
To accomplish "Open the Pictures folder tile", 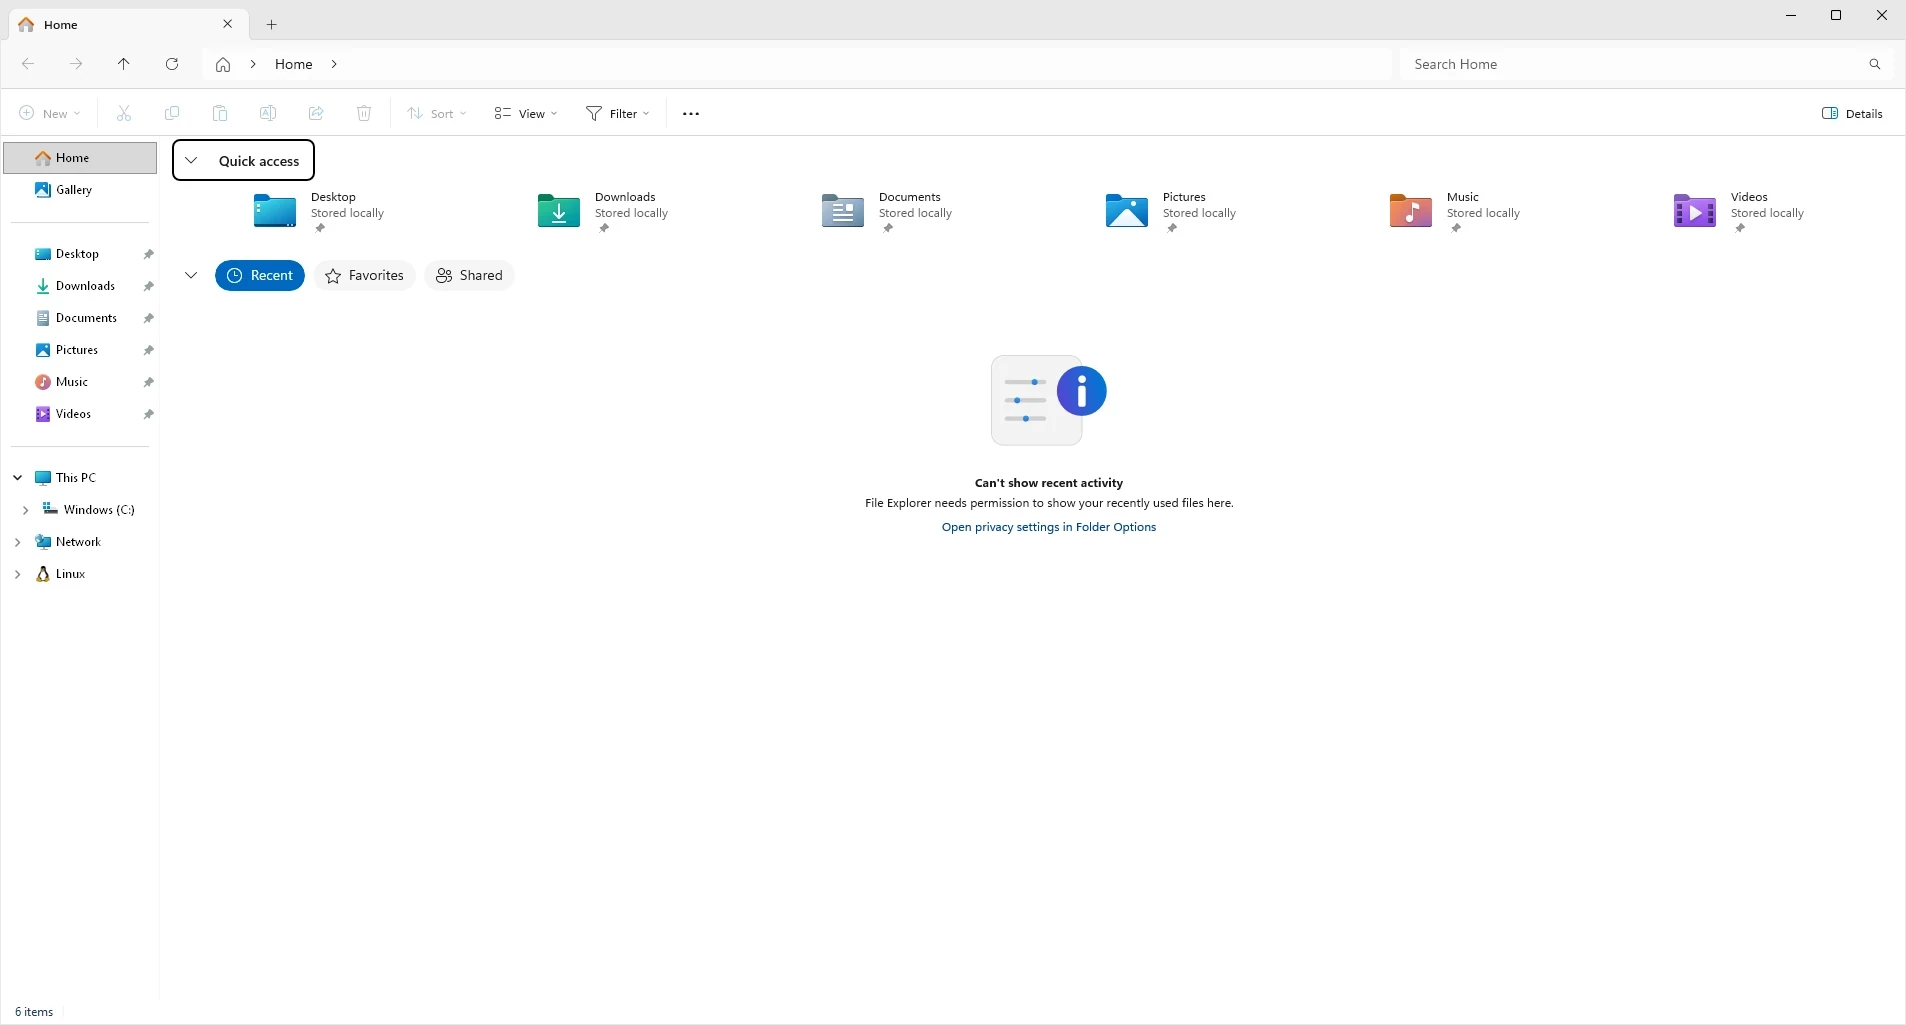I will [x=1171, y=212].
